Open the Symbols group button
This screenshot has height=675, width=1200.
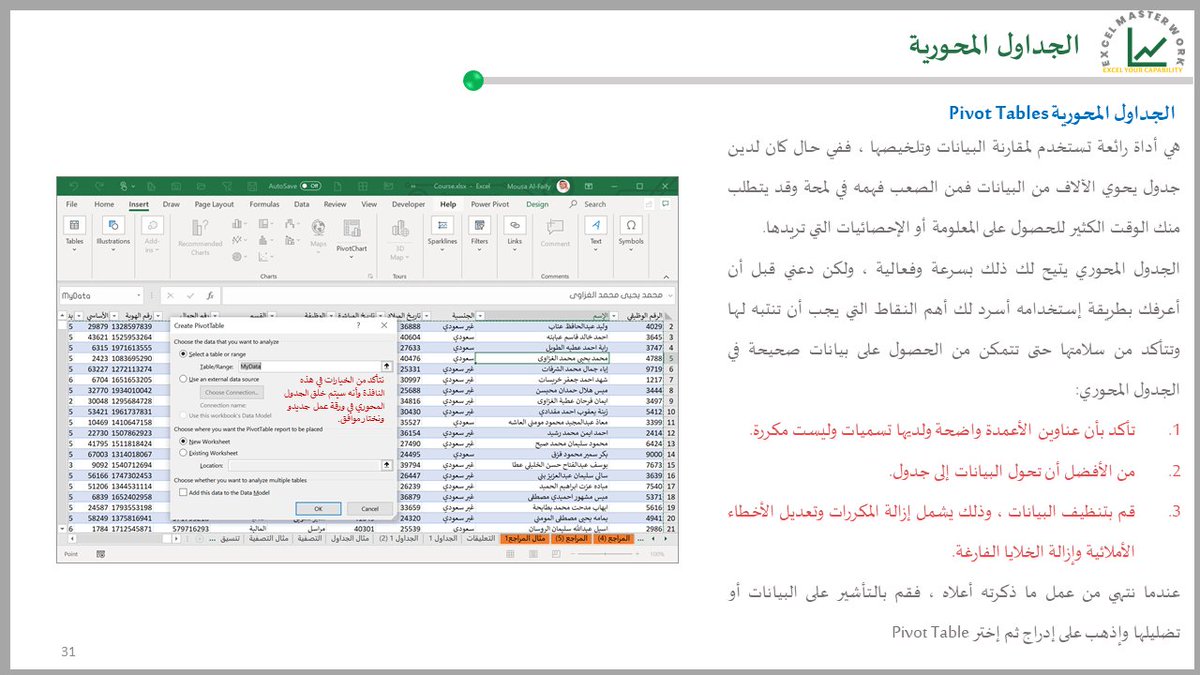coord(631,233)
